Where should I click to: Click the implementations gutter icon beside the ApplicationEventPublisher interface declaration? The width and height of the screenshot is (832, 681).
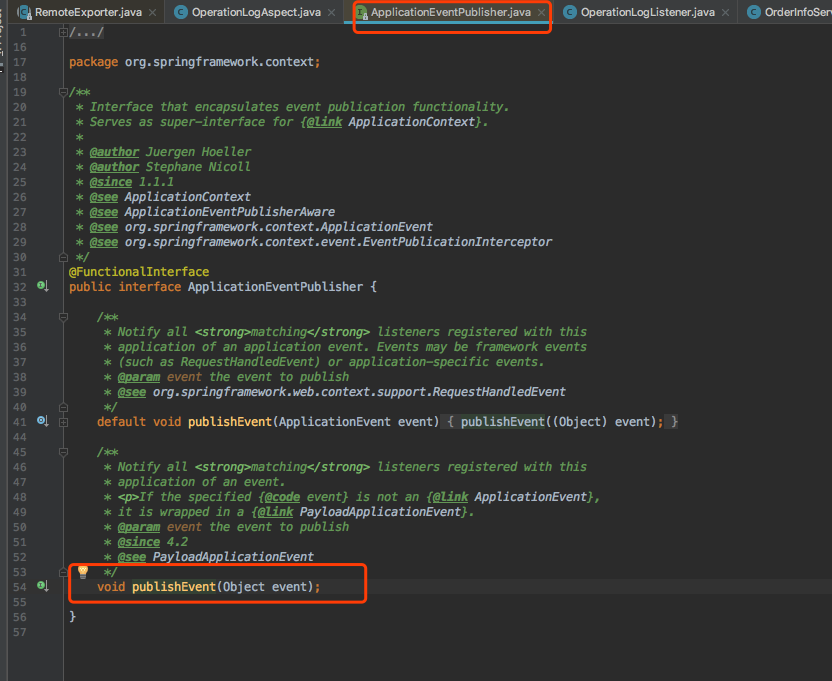42,287
